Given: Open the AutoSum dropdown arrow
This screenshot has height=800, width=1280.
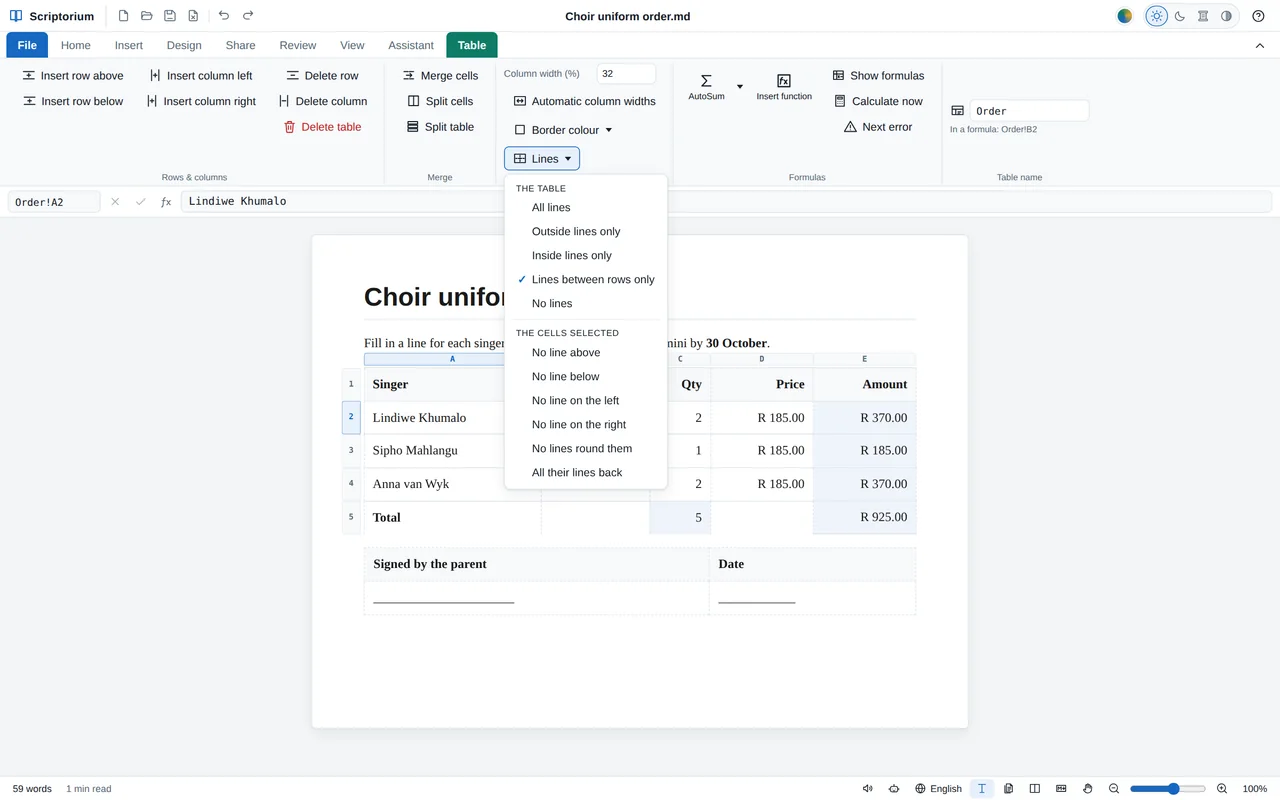Looking at the screenshot, I should click(x=740, y=87).
